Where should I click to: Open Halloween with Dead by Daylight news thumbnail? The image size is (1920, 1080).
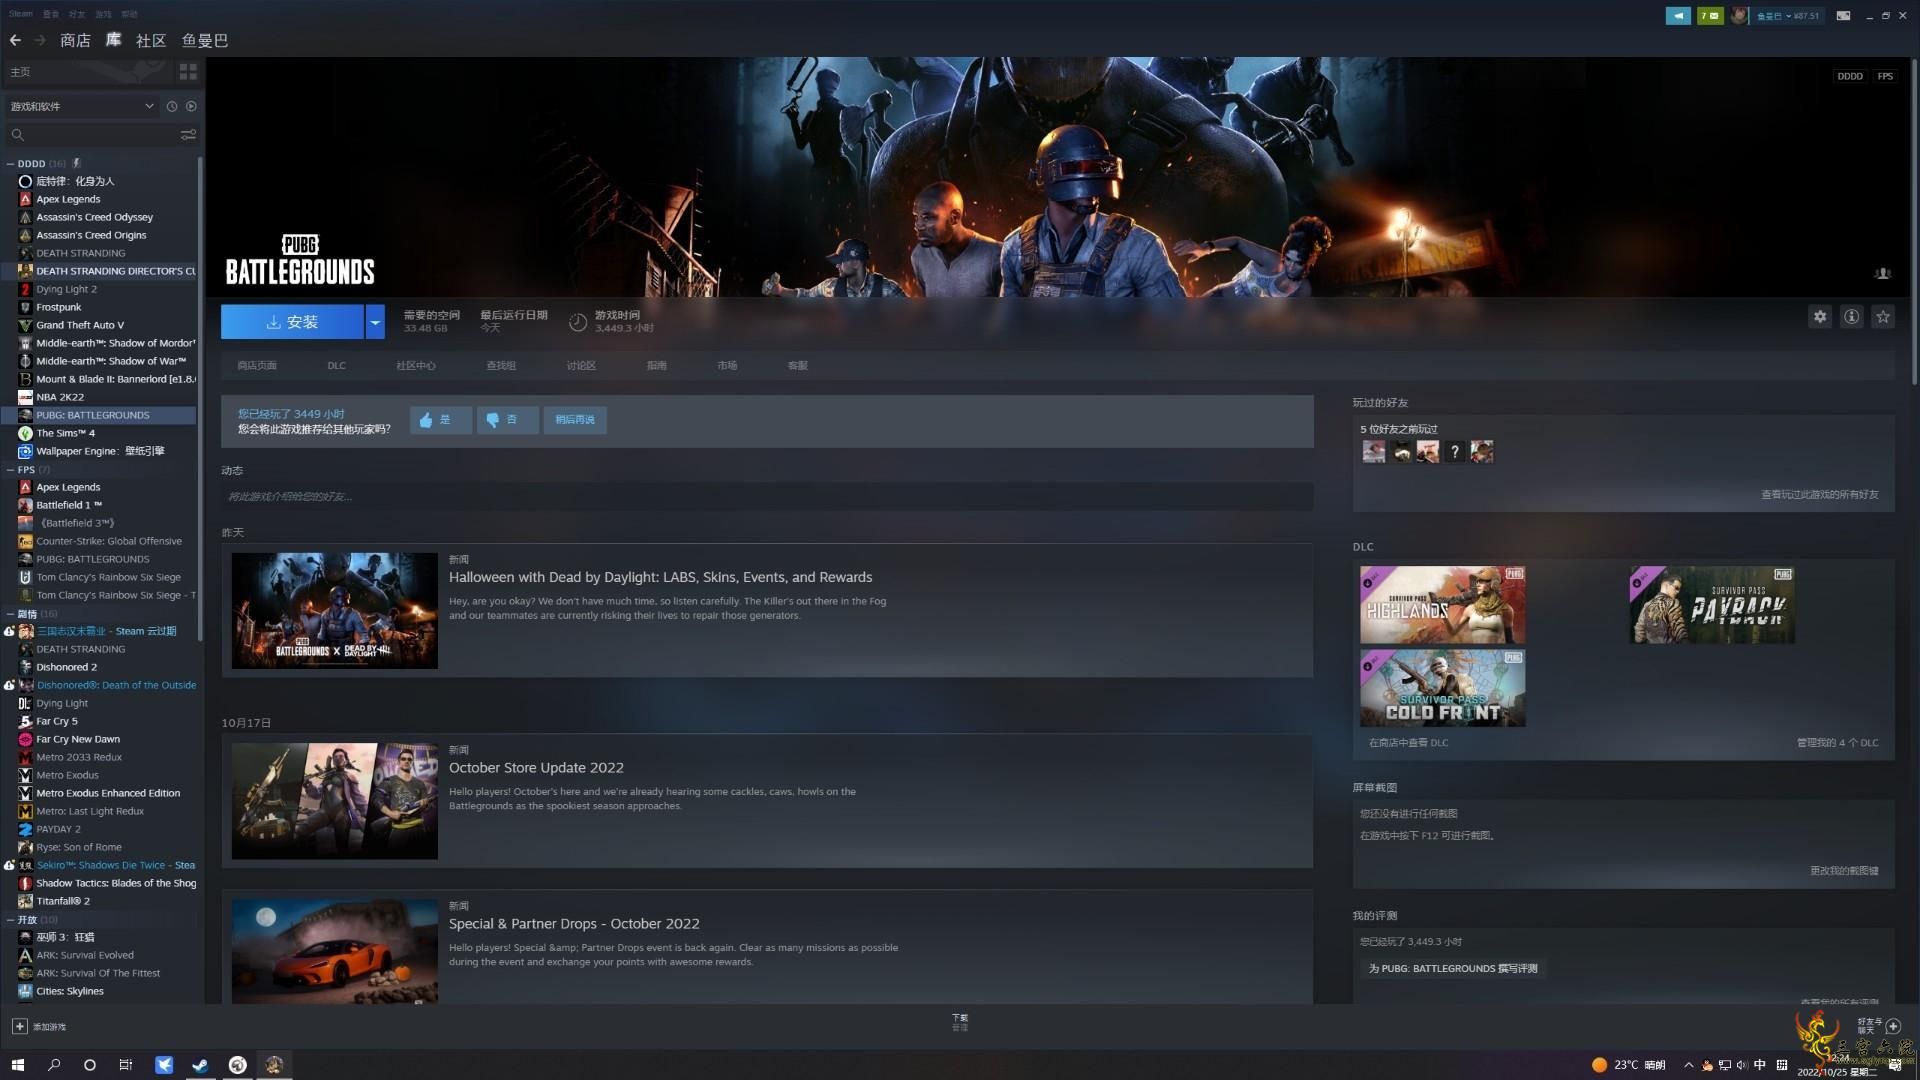click(x=335, y=611)
